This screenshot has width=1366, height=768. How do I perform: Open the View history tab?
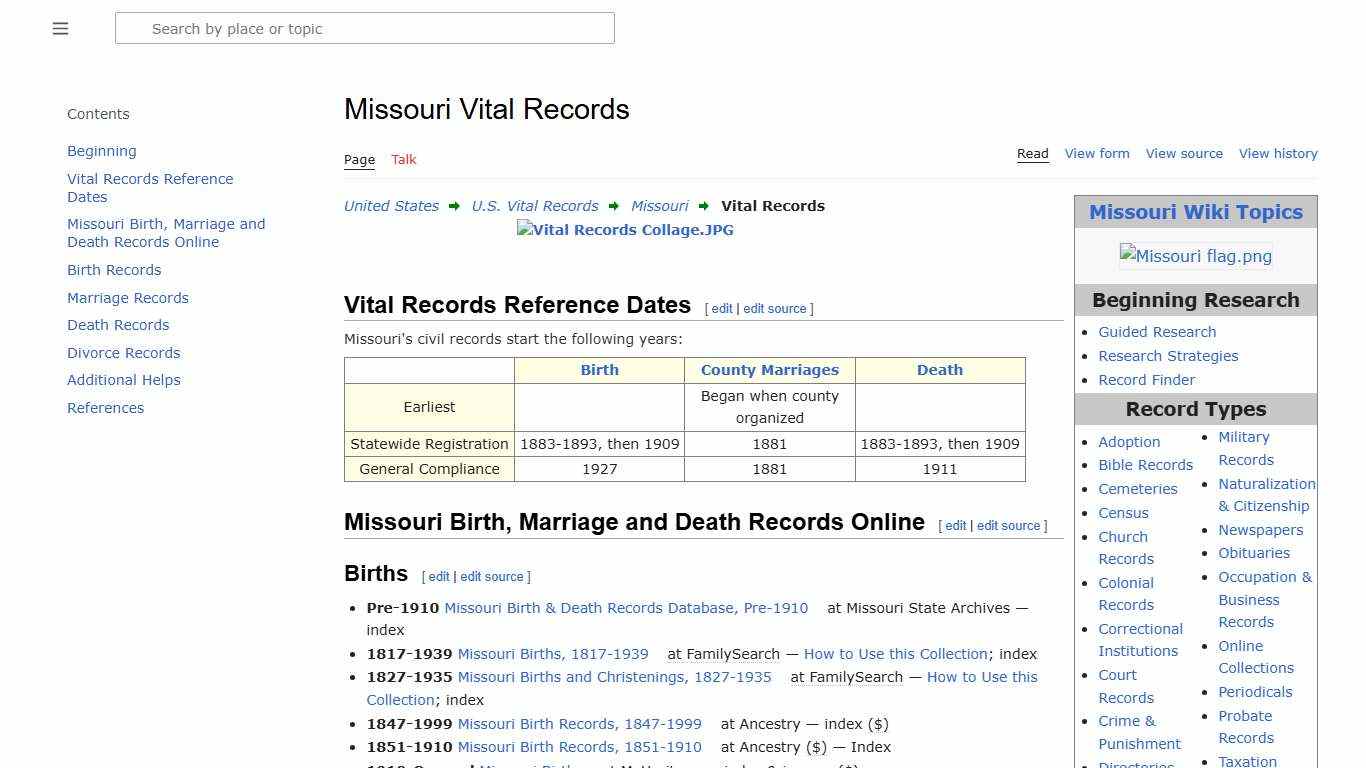1278,153
